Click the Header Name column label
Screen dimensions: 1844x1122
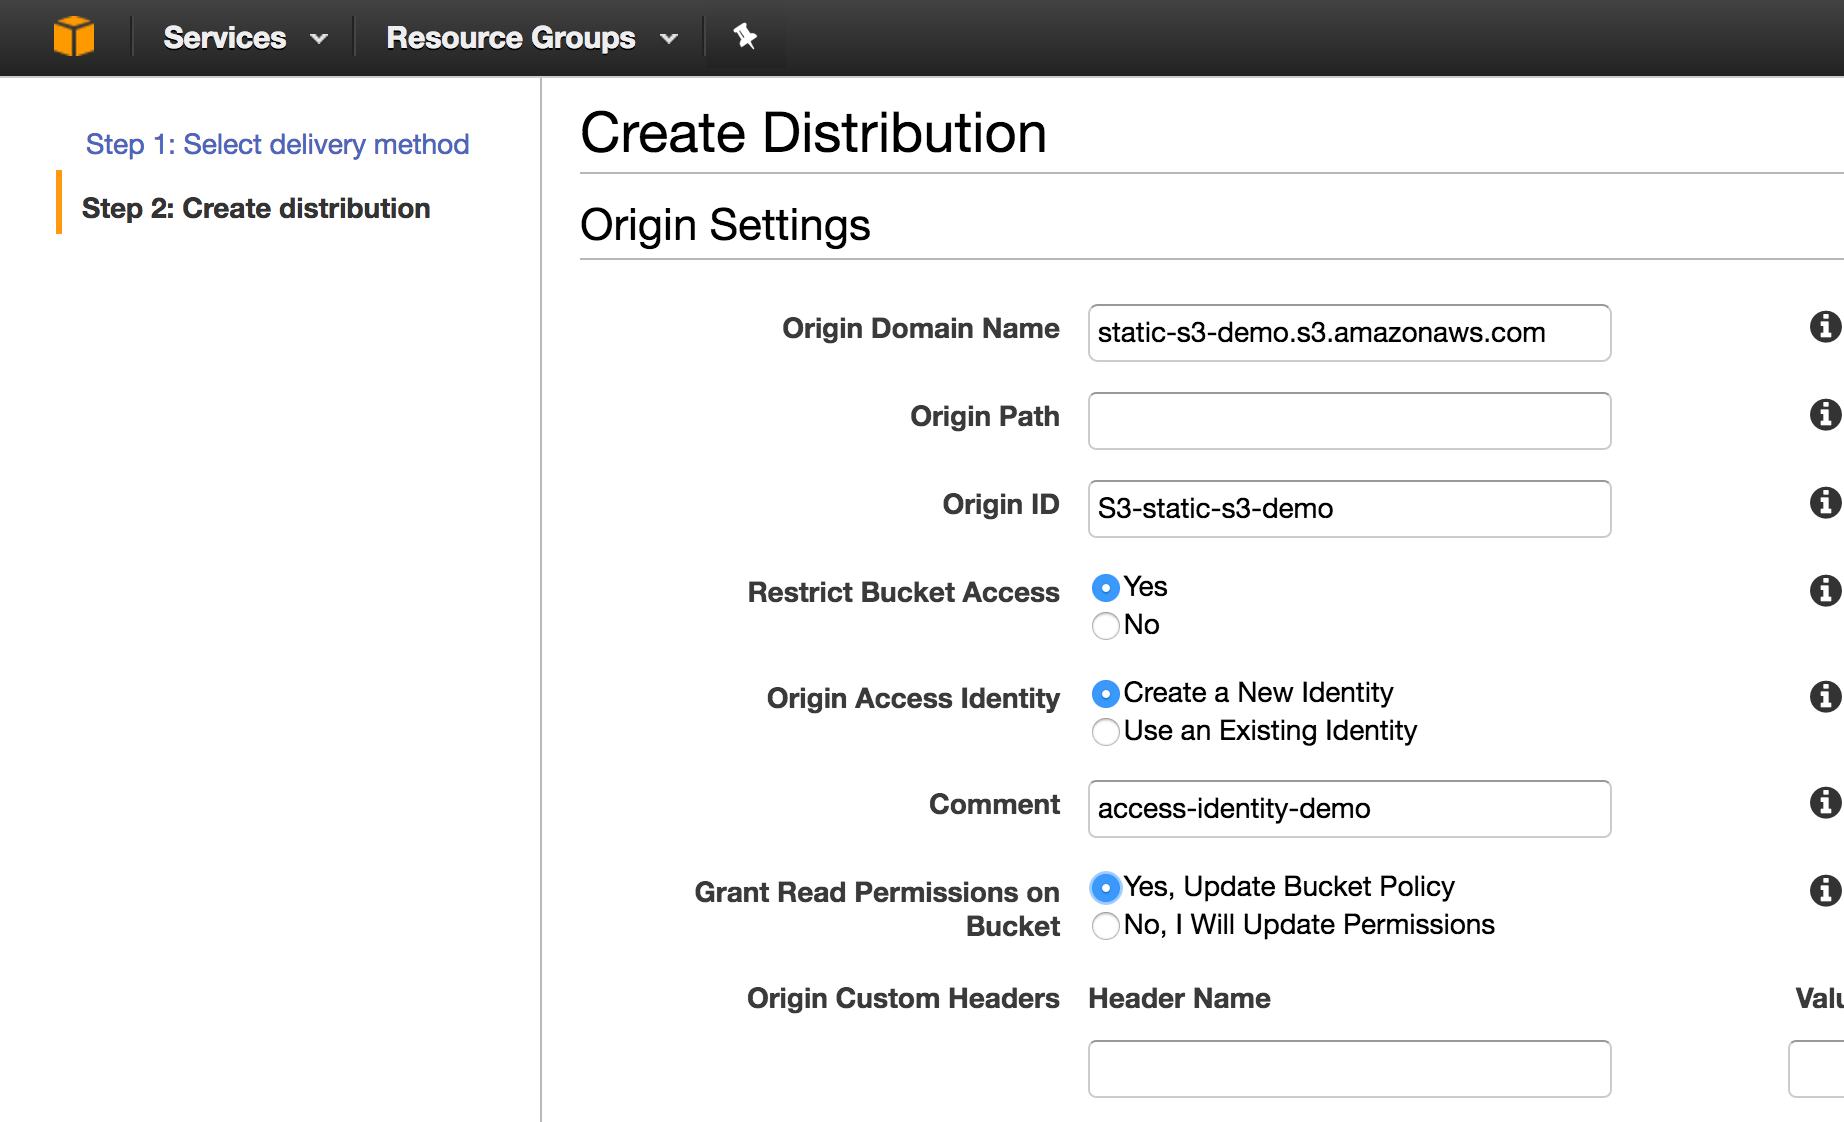1179,998
